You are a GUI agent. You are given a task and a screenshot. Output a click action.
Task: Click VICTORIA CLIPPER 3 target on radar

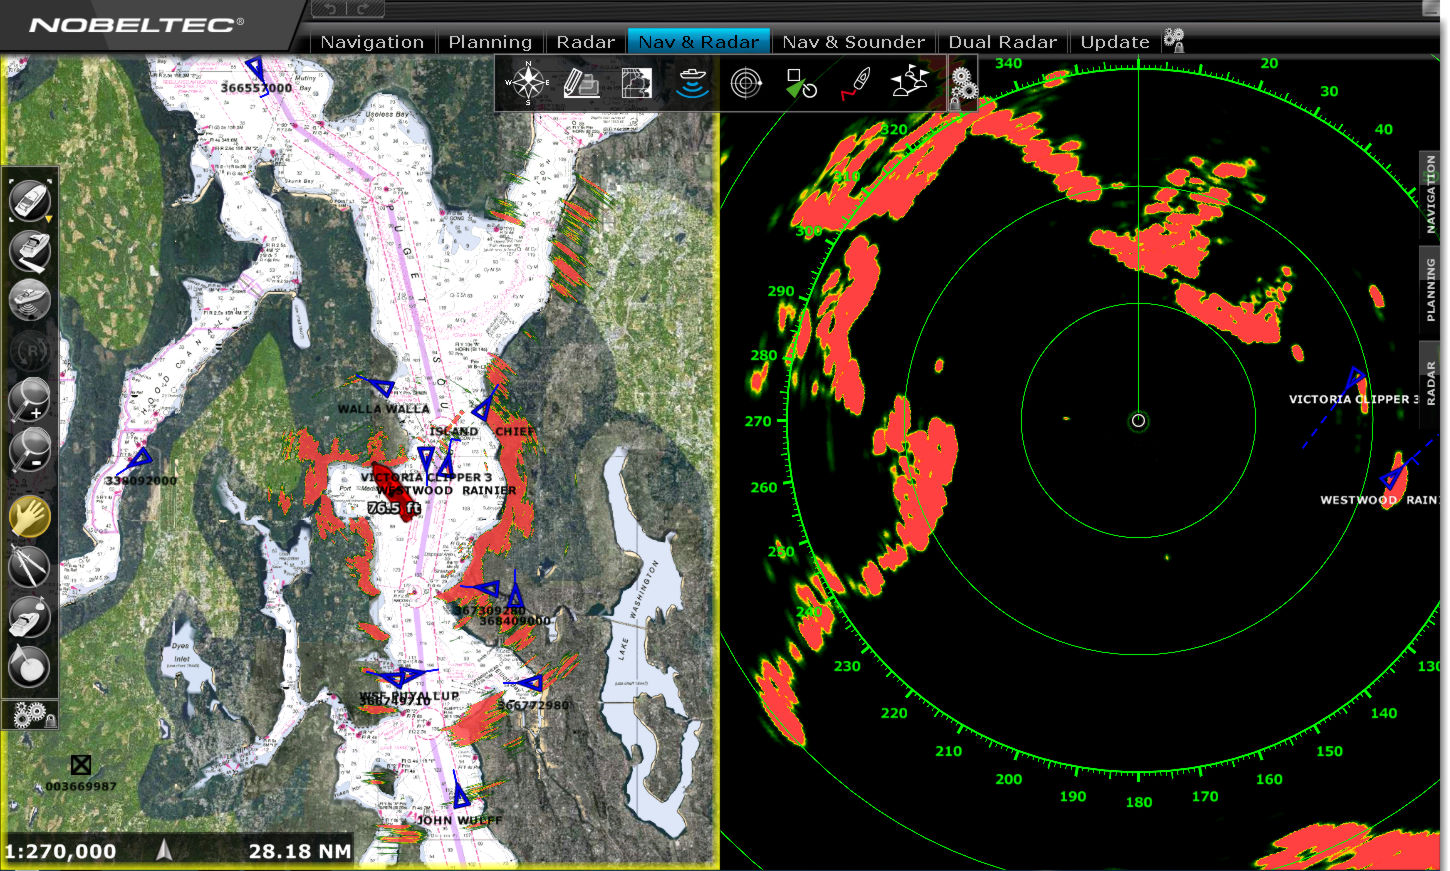click(x=1354, y=379)
